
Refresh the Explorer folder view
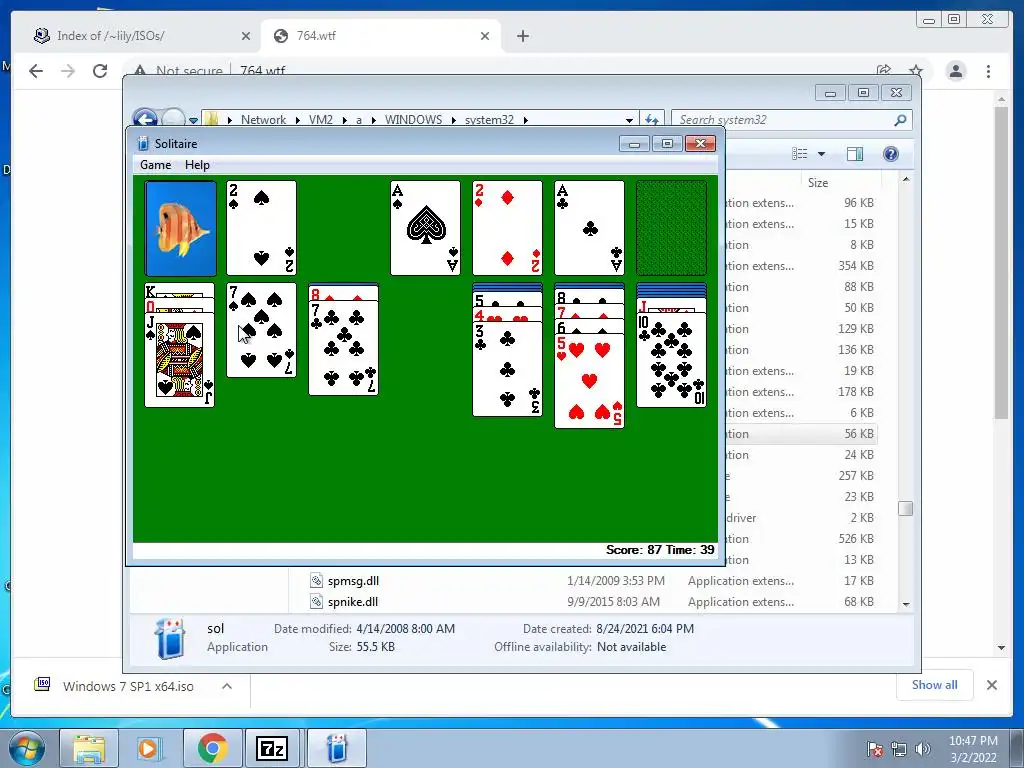click(652, 120)
